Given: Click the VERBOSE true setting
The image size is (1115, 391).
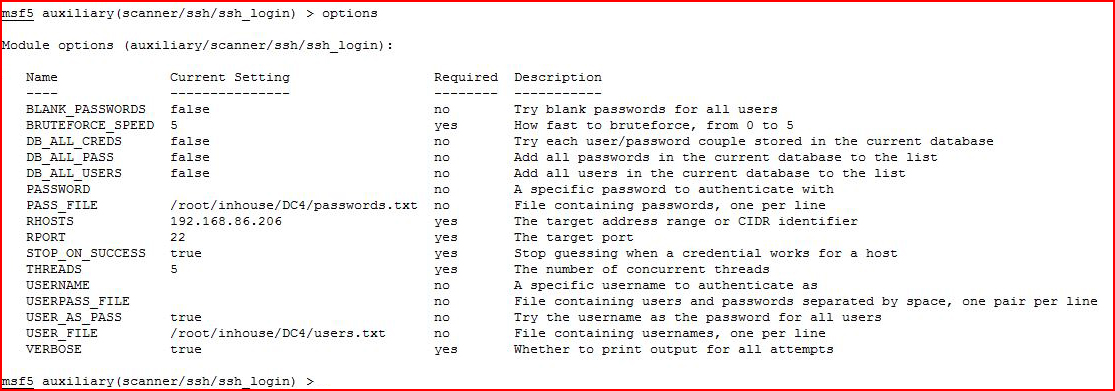Looking at the screenshot, I should coord(186,349).
